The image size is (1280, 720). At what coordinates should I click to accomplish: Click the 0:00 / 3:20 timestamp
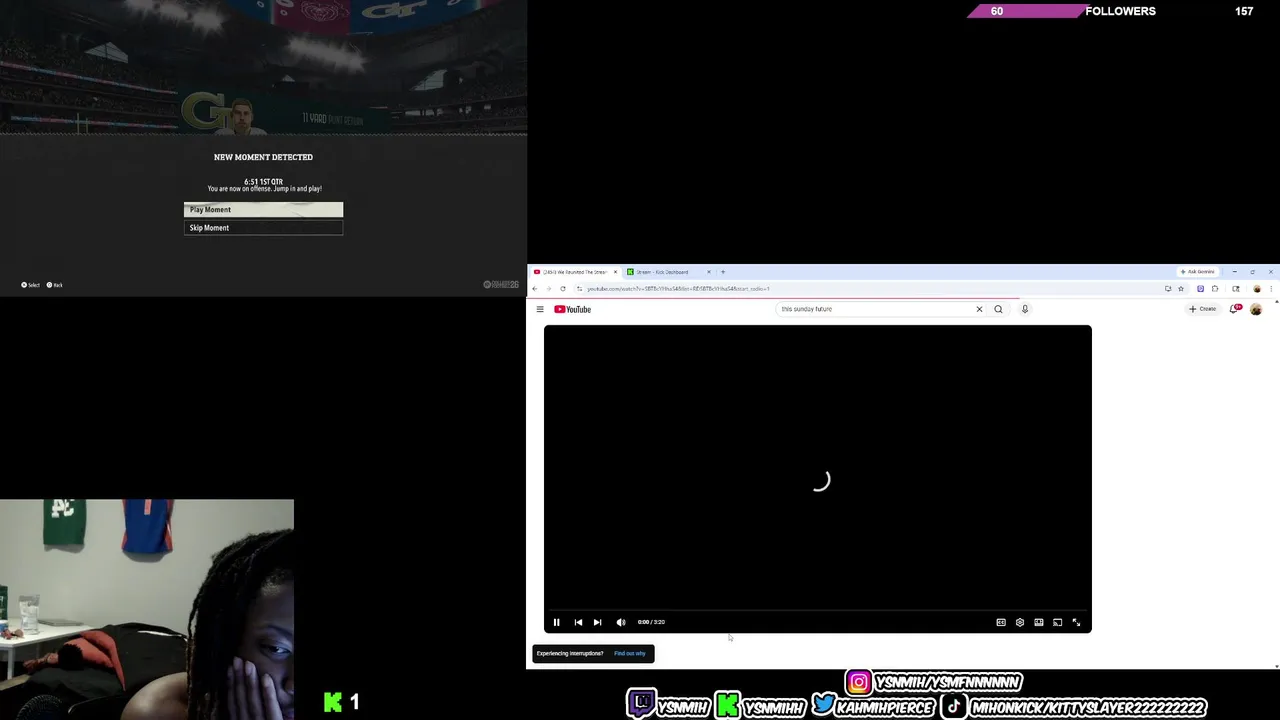pos(651,622)
